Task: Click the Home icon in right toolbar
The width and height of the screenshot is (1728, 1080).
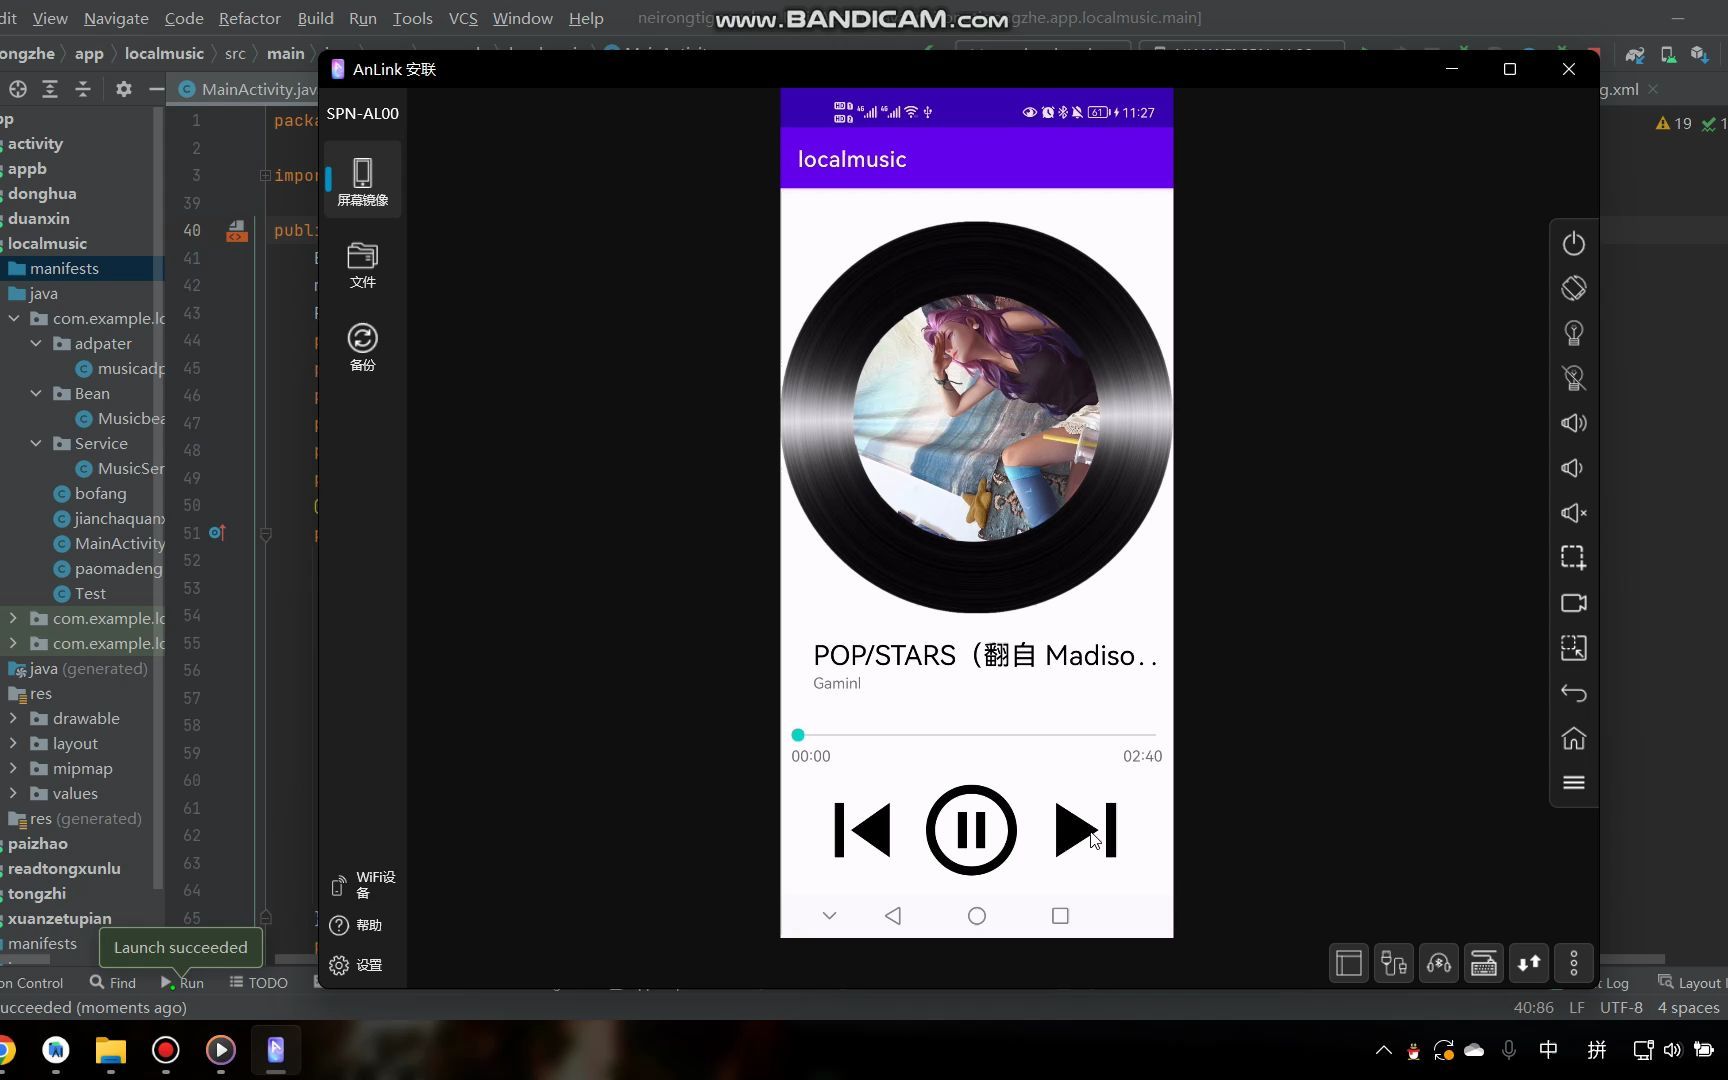Action: coord(1573,738)
